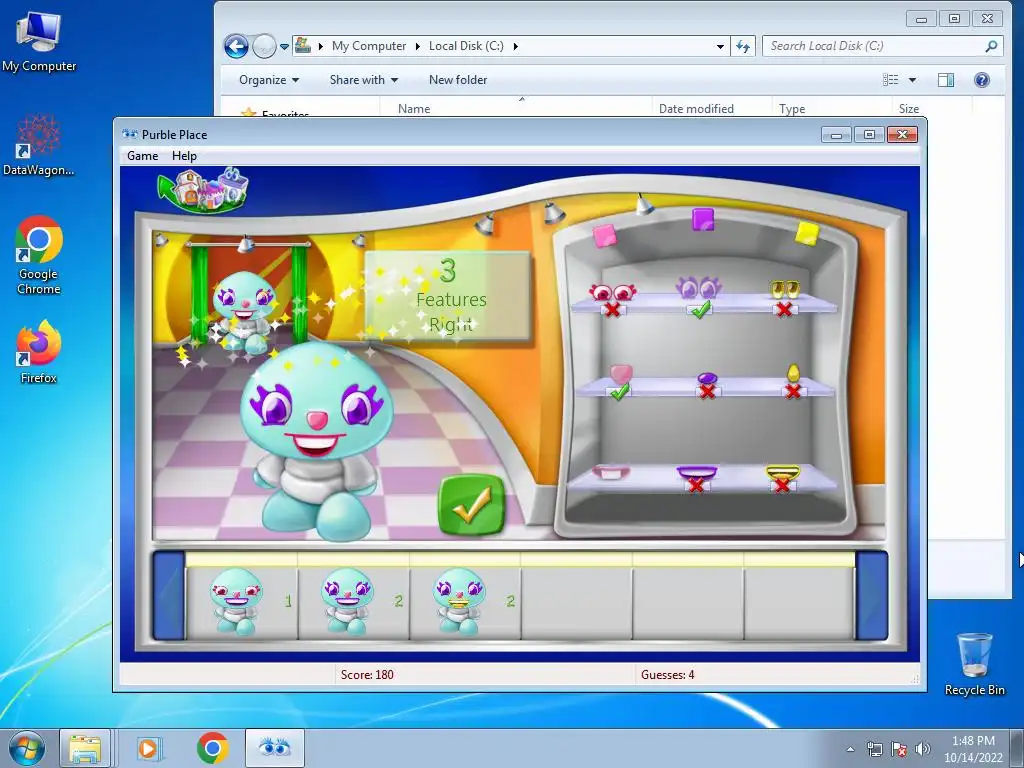Click the Purble Place taskbar button
The height and width of the screenshot is (768, 1024).
274,748
